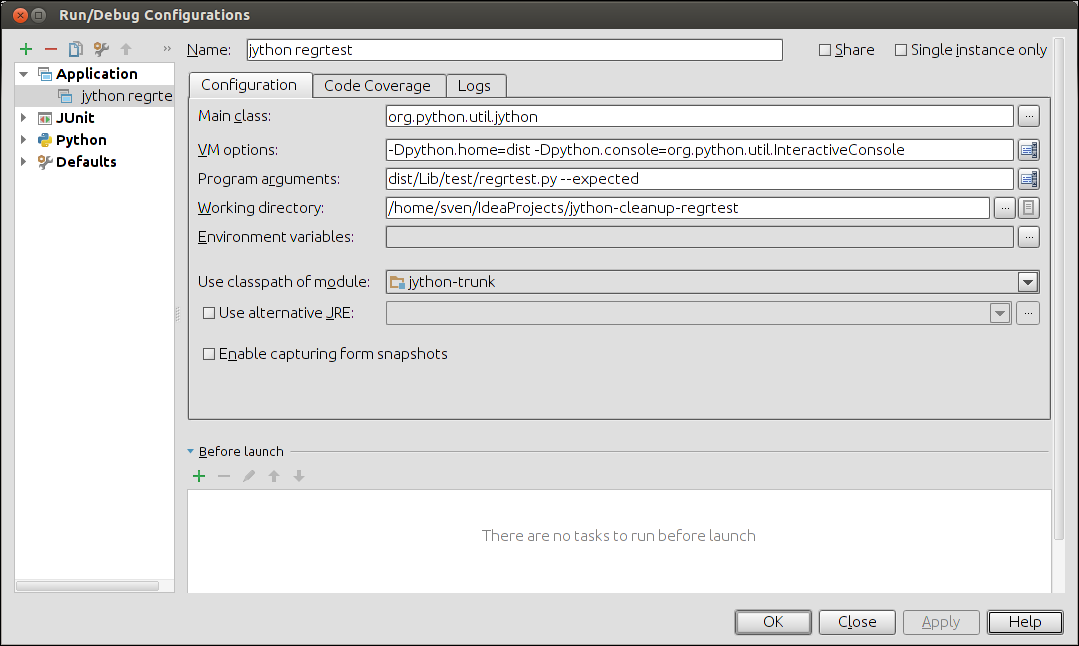Add a Before launch task with plus
The image size is (1079, 646).
point(199,476)
